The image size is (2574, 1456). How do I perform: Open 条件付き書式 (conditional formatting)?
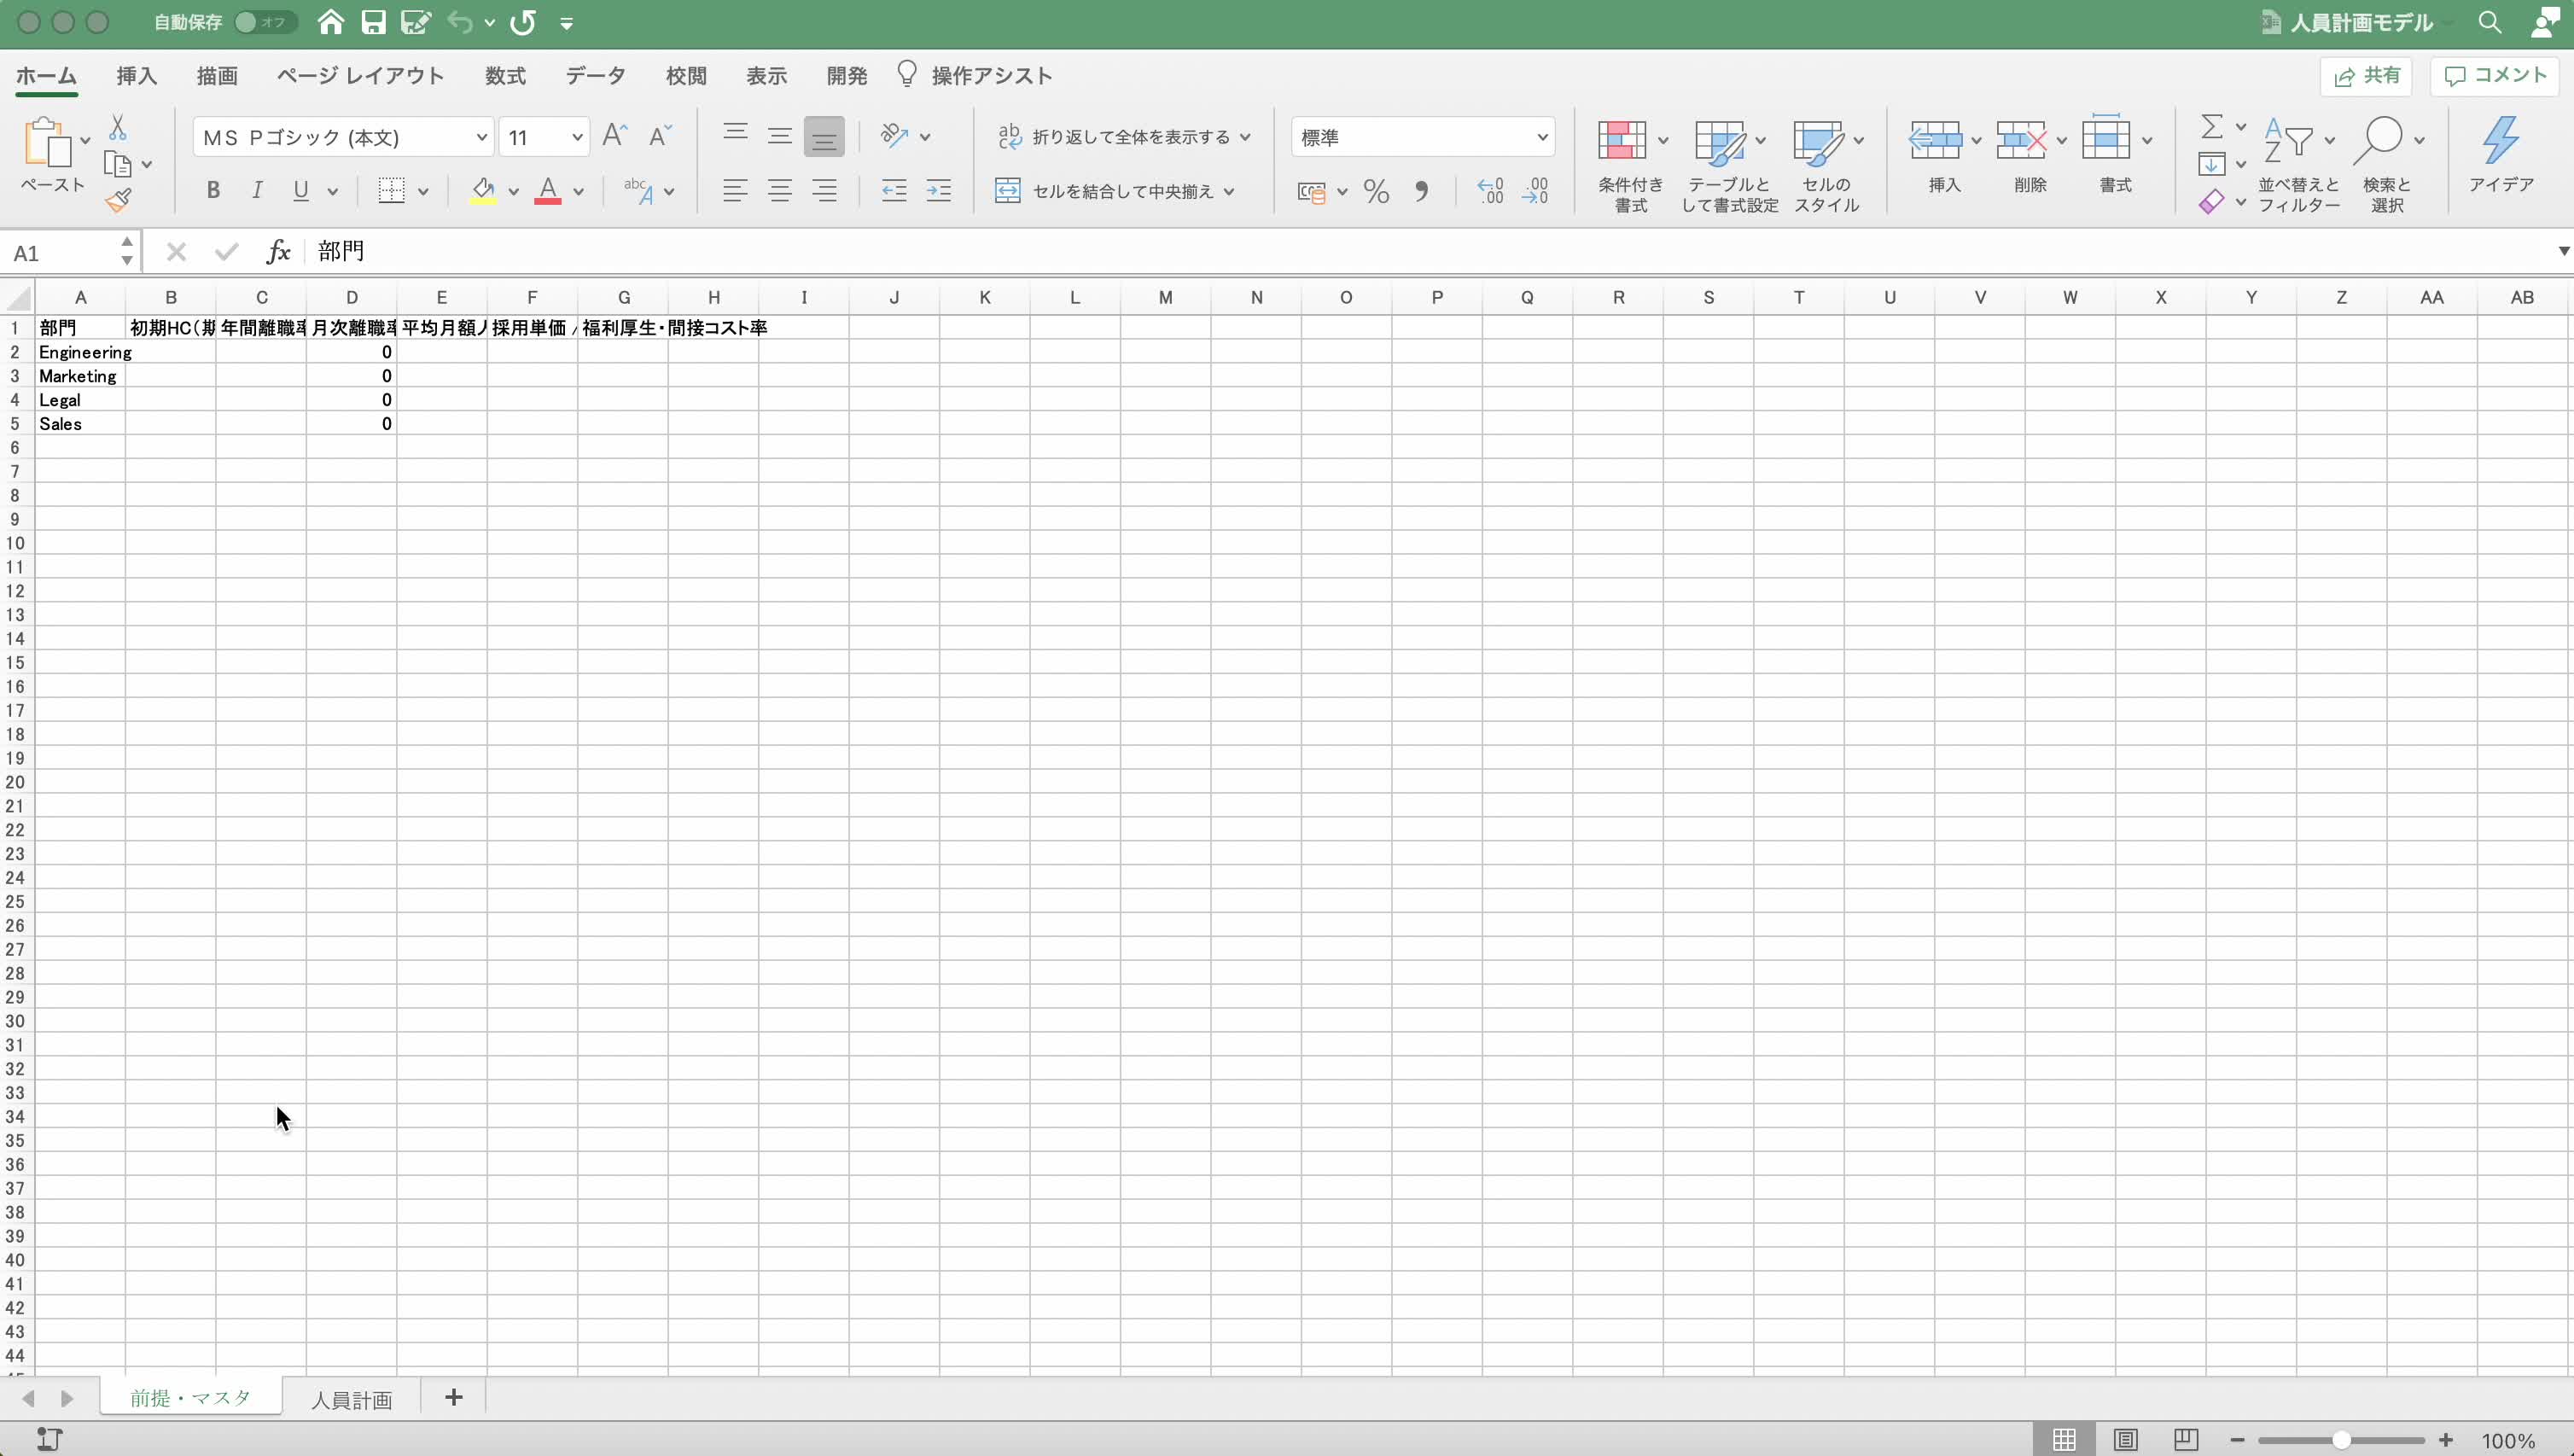pyautogui.click(x=1629, y=162)
